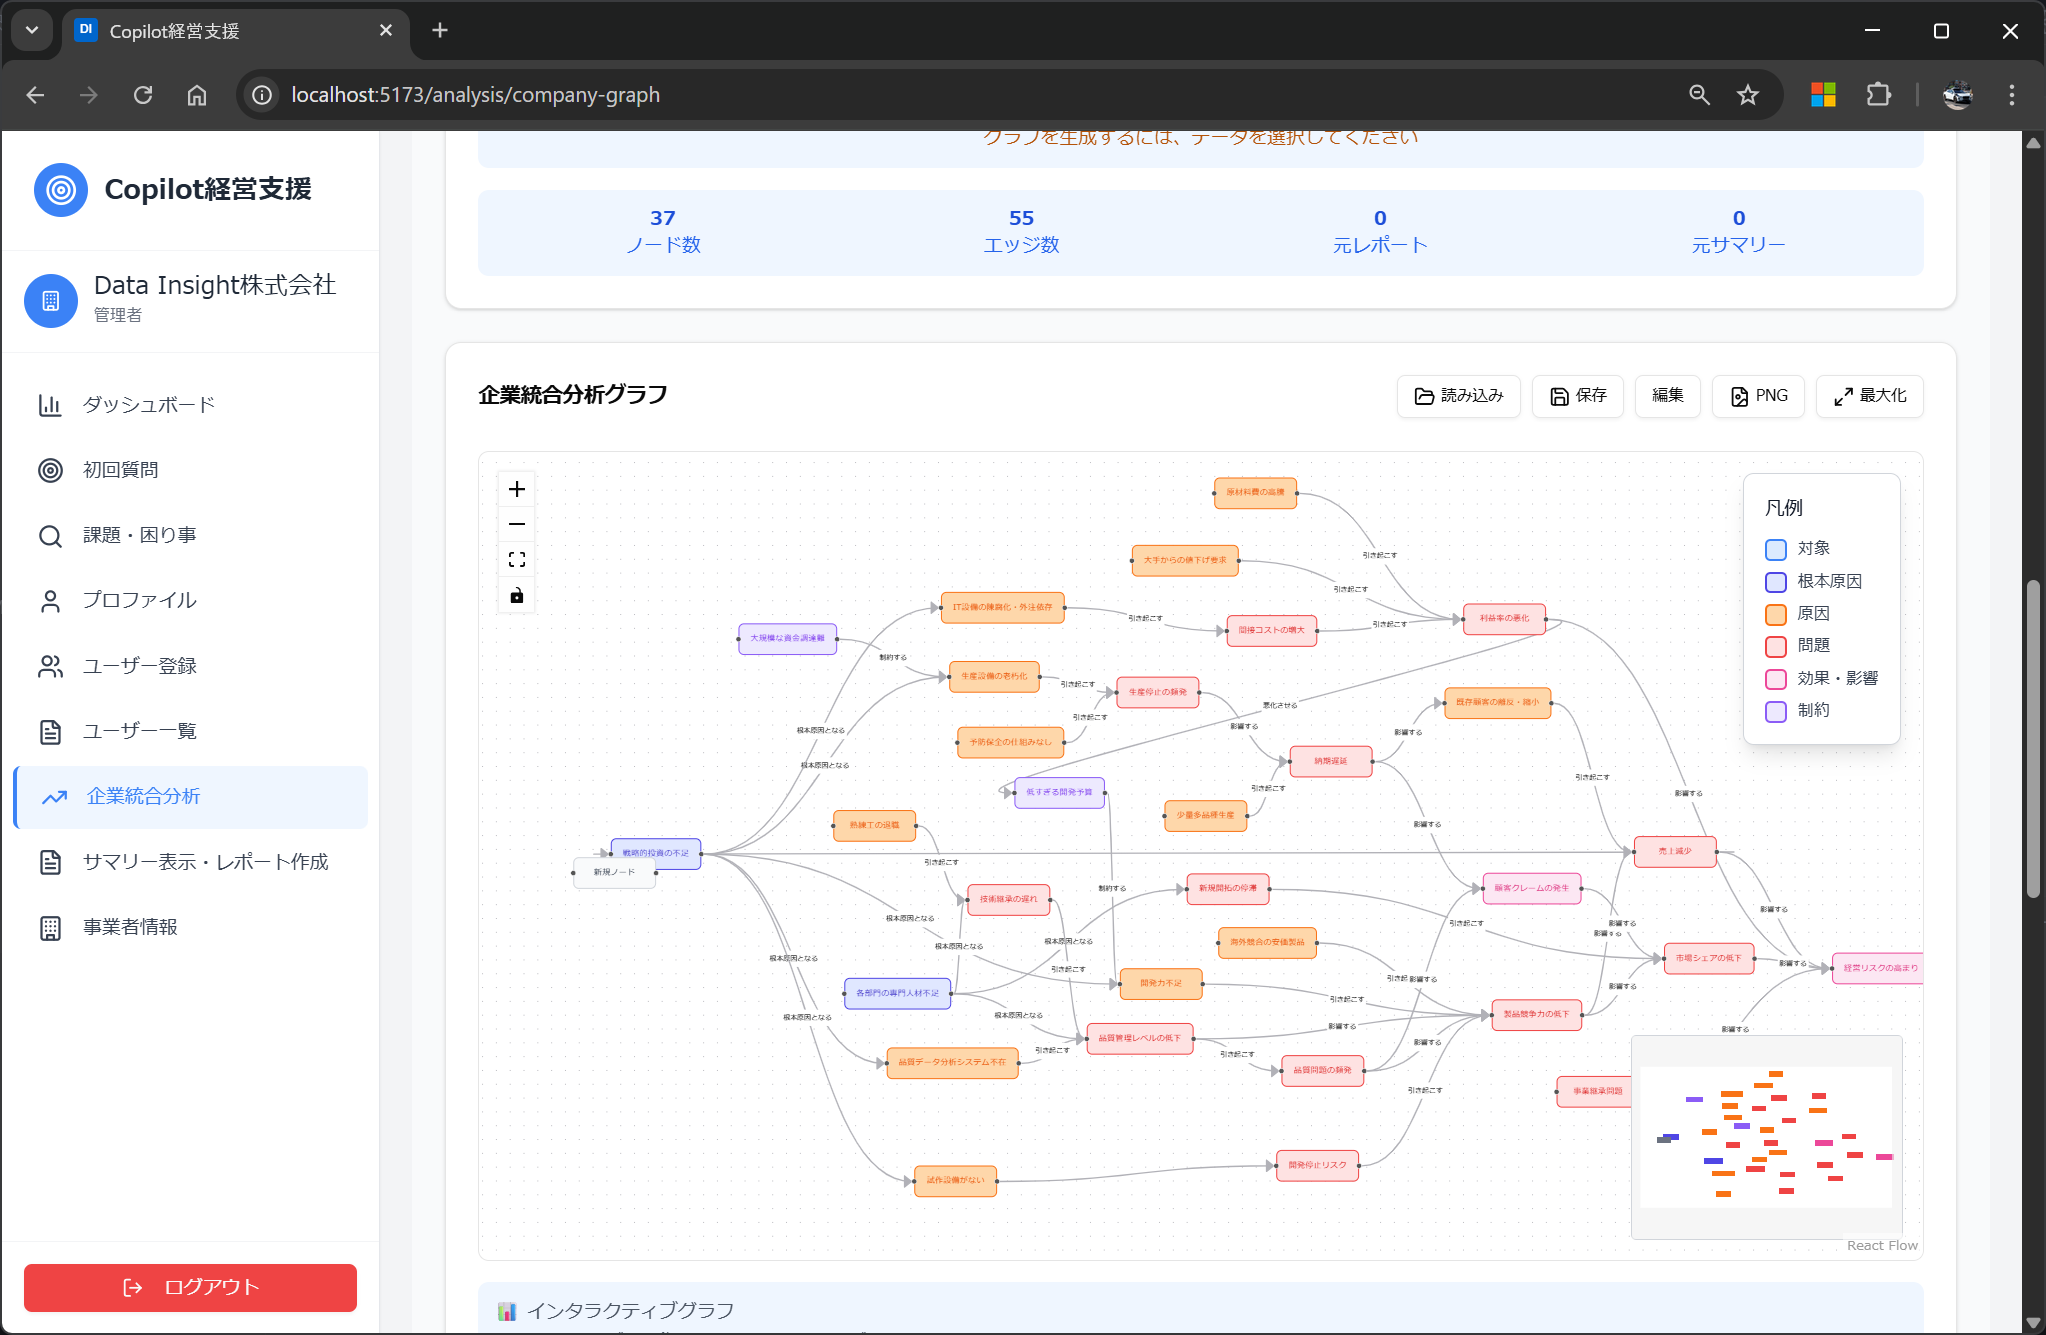The image size is (2046, 1335).
Task: Click the ログアウト logout button
Action: [190, 1287]
